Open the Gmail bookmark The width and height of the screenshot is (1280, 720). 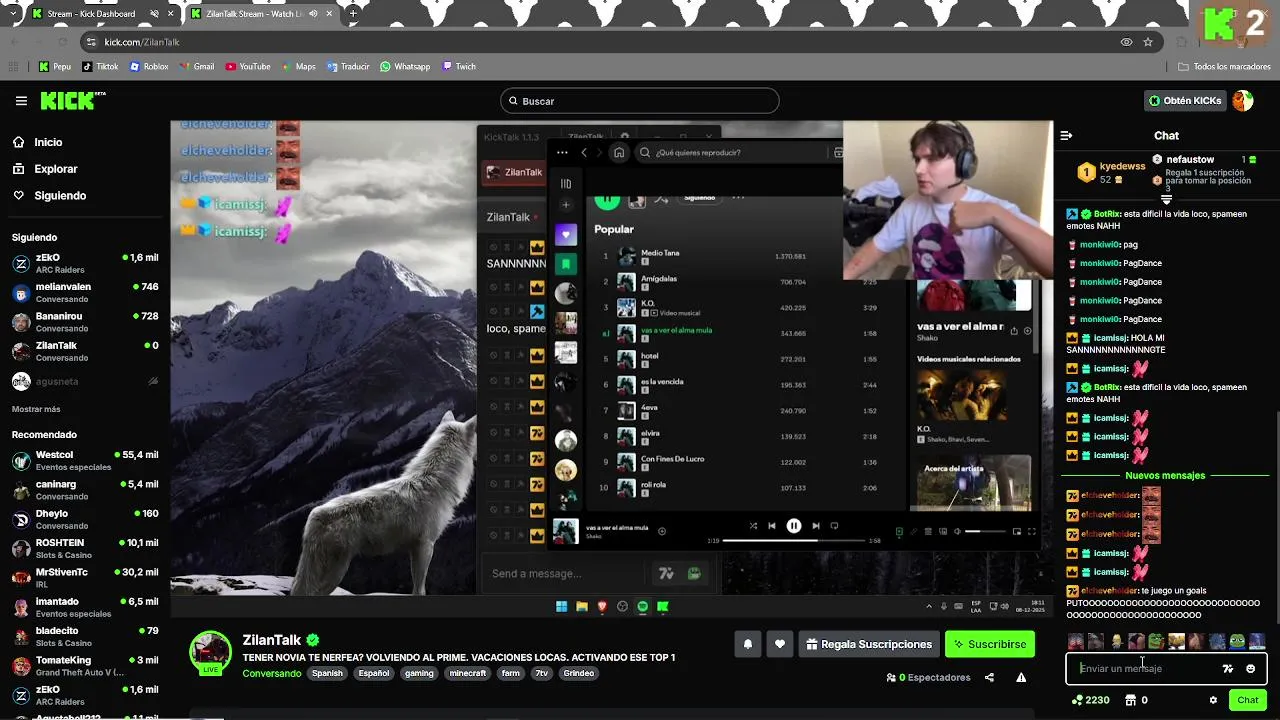click(x=197, y=67)
